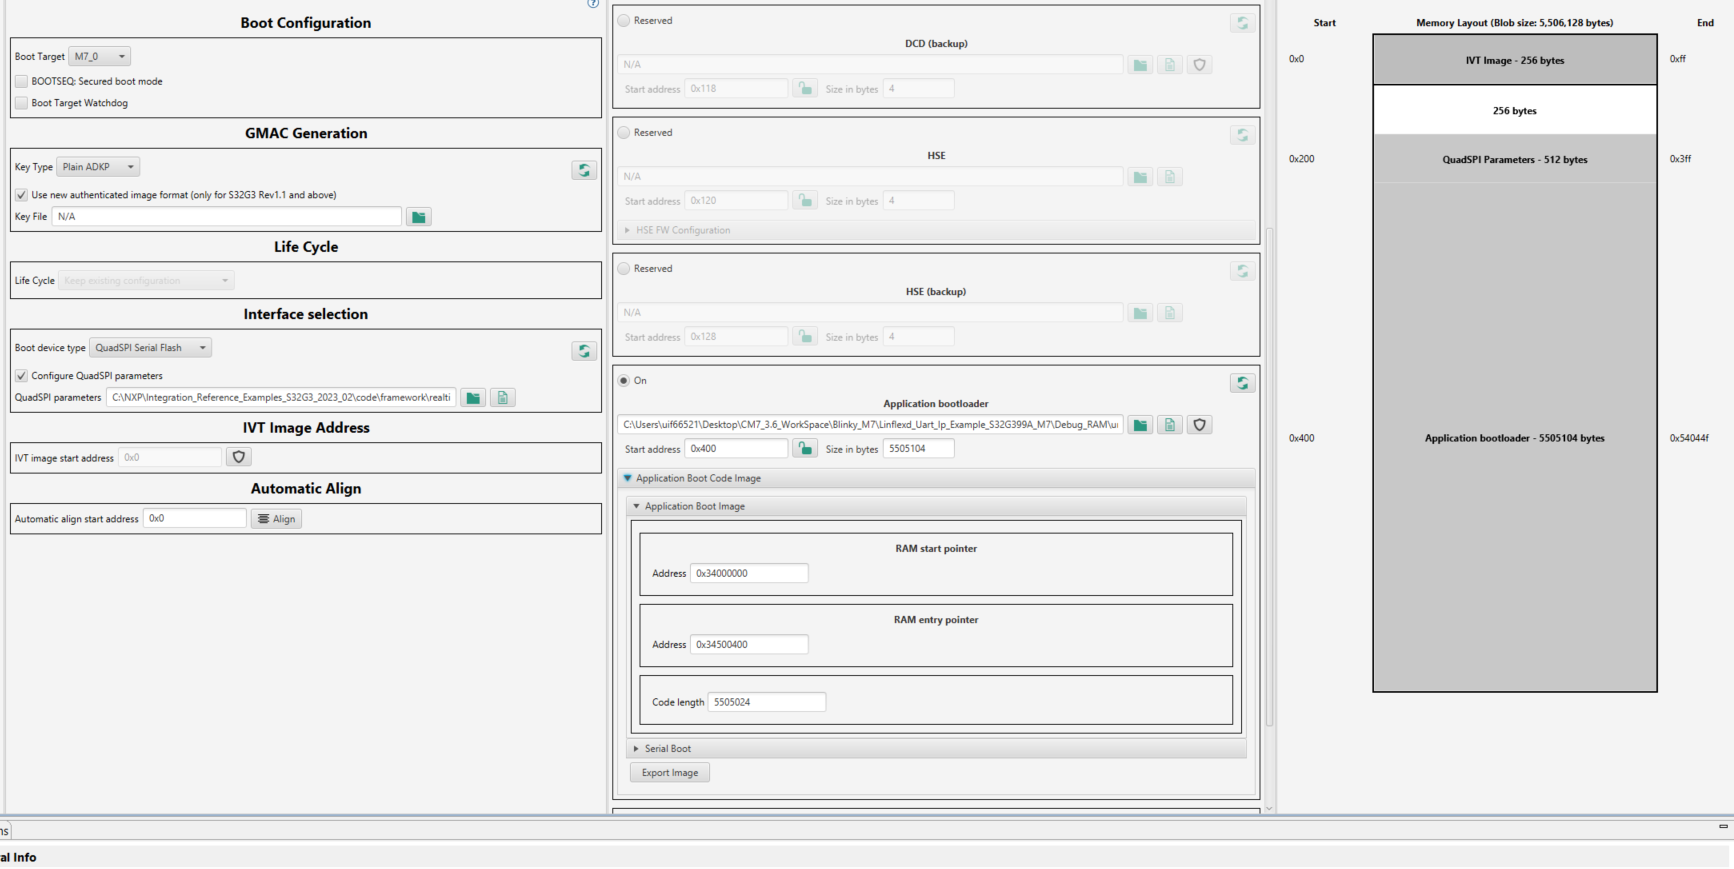Open QuadSPI parameters document icon
Screen dimensions: 1734x869
503,398
